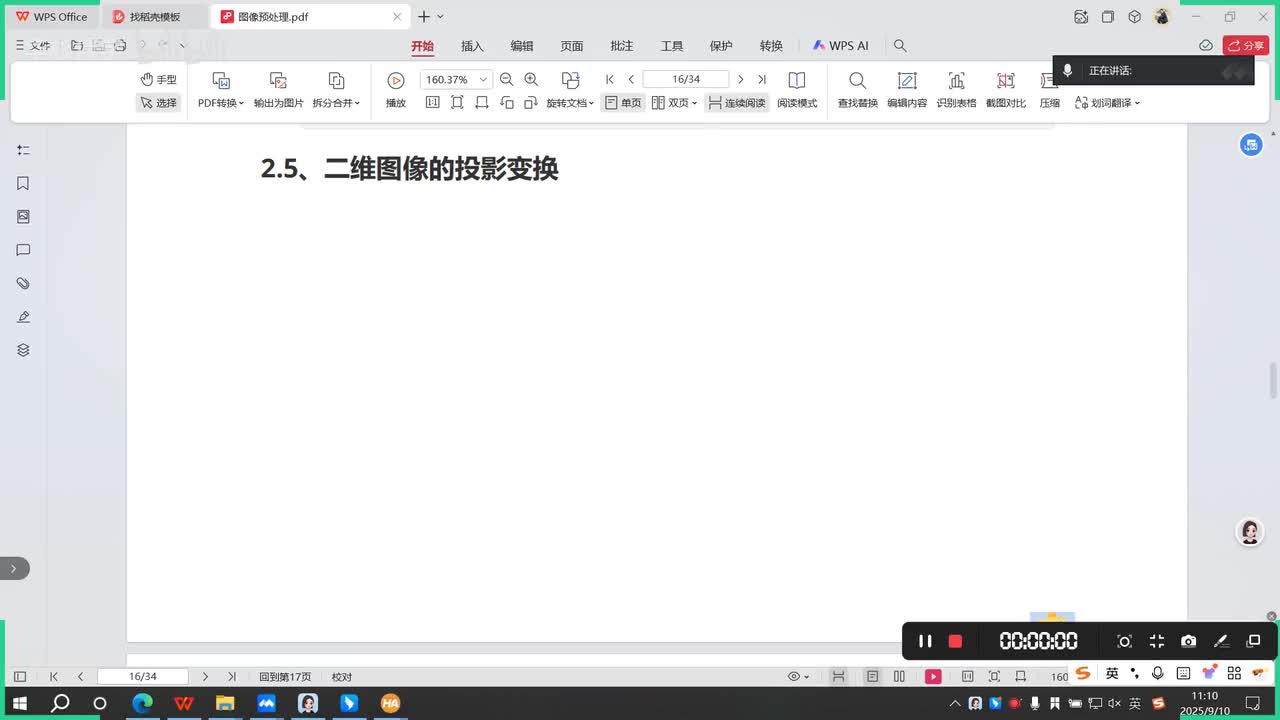Switch to the 编辑 ribbon tab
The image size is (1280, 720).
coord(522,46)
